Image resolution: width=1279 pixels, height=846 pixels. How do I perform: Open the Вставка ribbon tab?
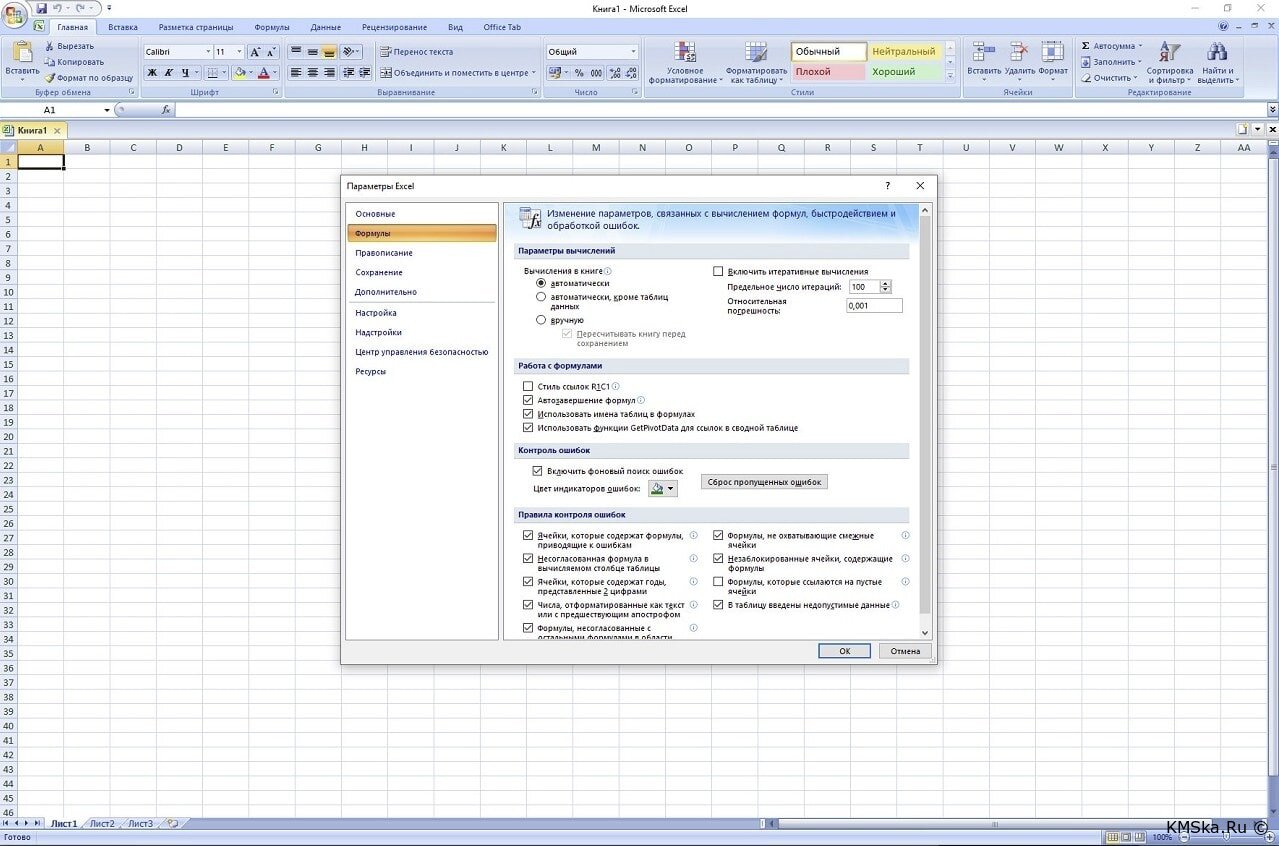coord(123,27)
